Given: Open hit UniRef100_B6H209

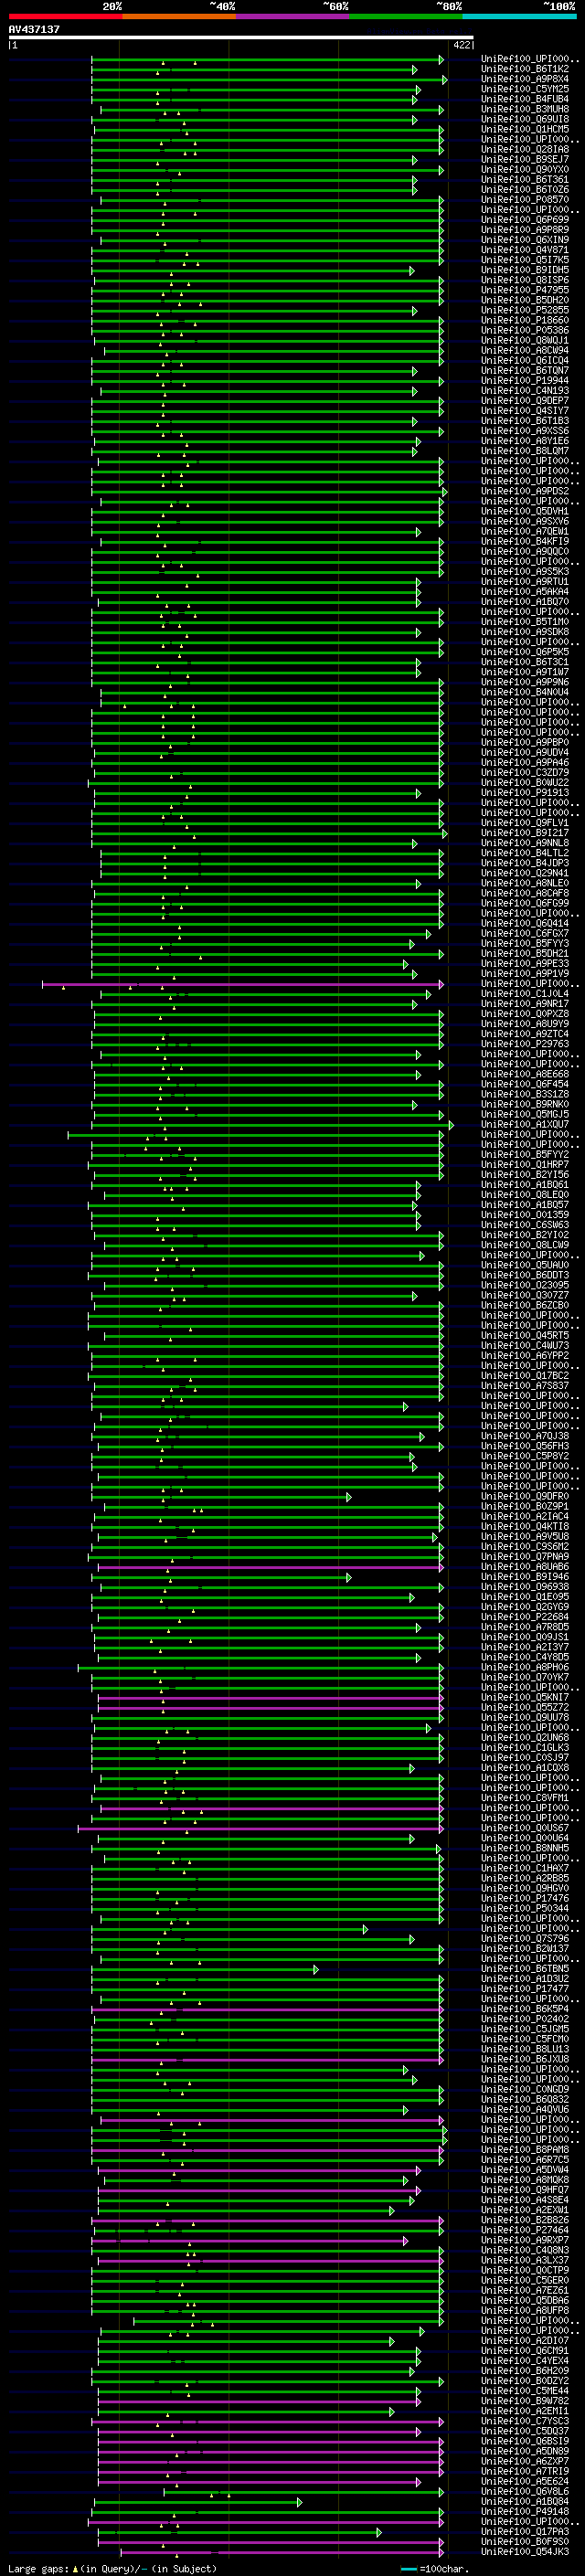Looking at the screenshot, I should click(x=525, y=2371).
